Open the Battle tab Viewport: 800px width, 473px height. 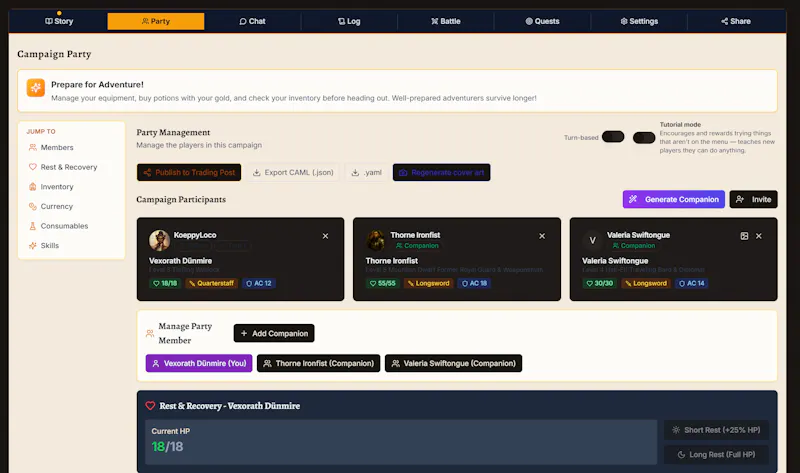pyautogui.click(x=446, y=21)
